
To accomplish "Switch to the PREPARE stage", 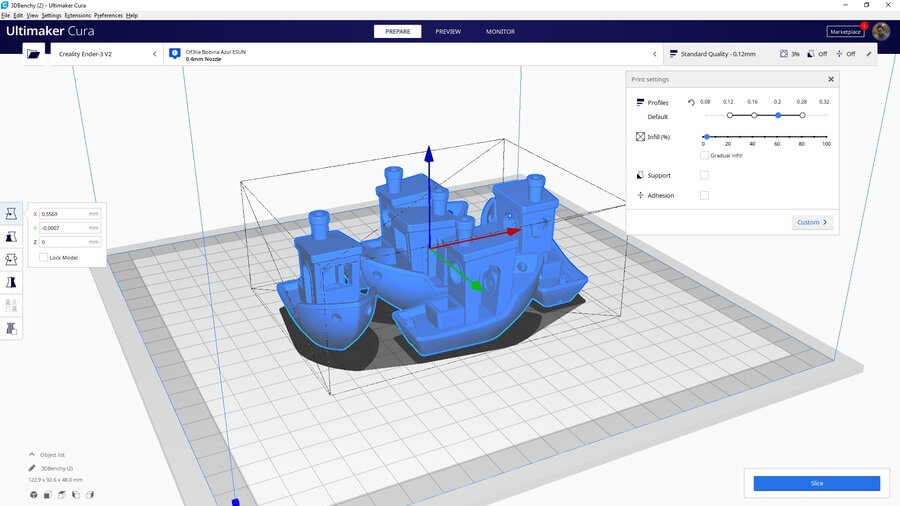I will (397, 32).
